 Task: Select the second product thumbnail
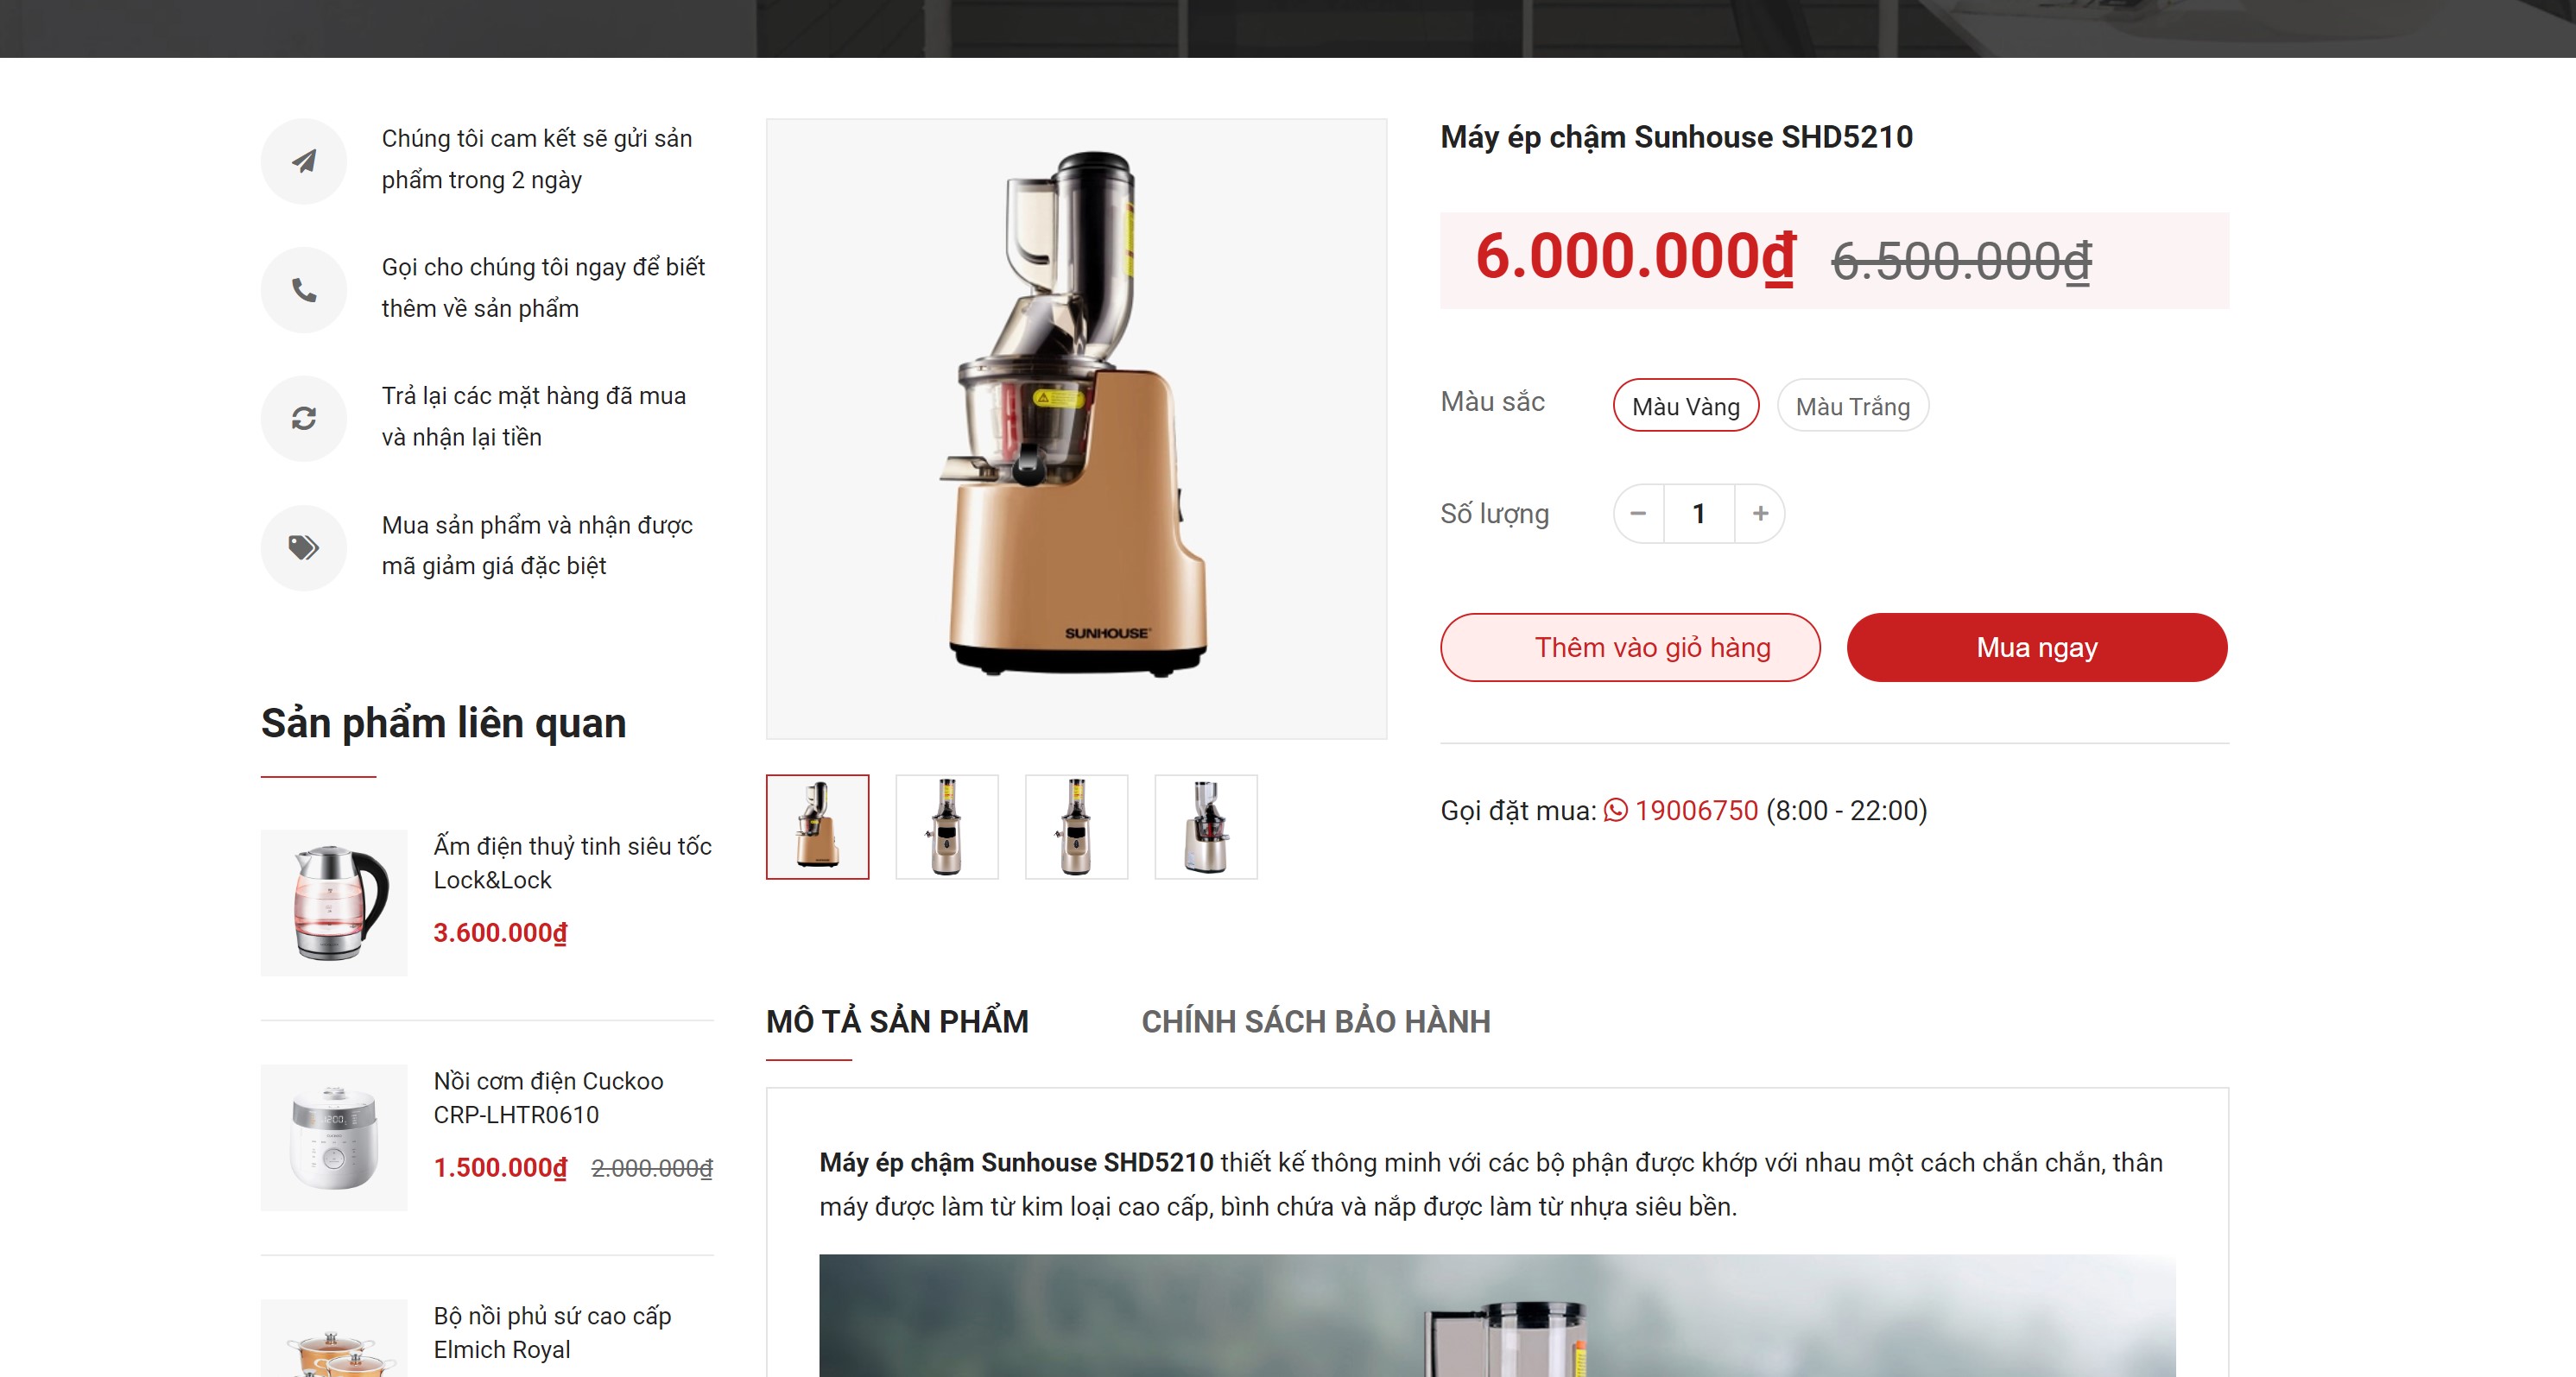(946, 827)
